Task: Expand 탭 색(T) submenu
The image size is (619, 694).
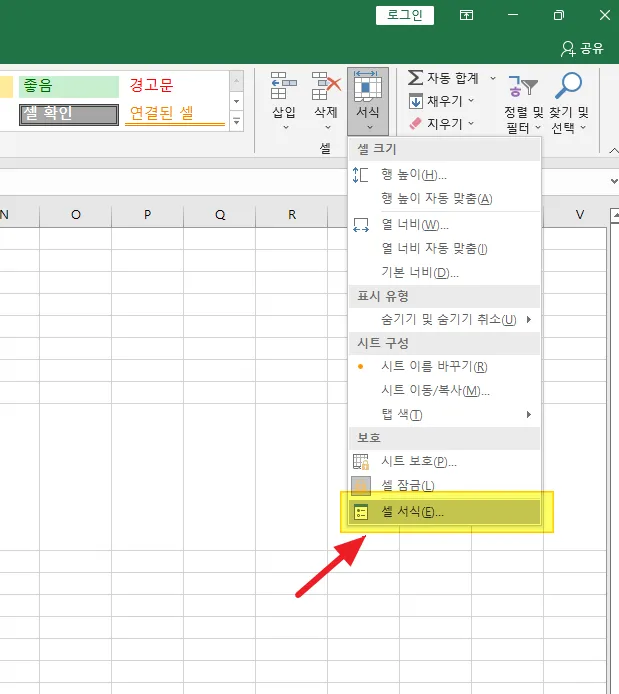Action: pyautogui.click(x=444, y=414)
